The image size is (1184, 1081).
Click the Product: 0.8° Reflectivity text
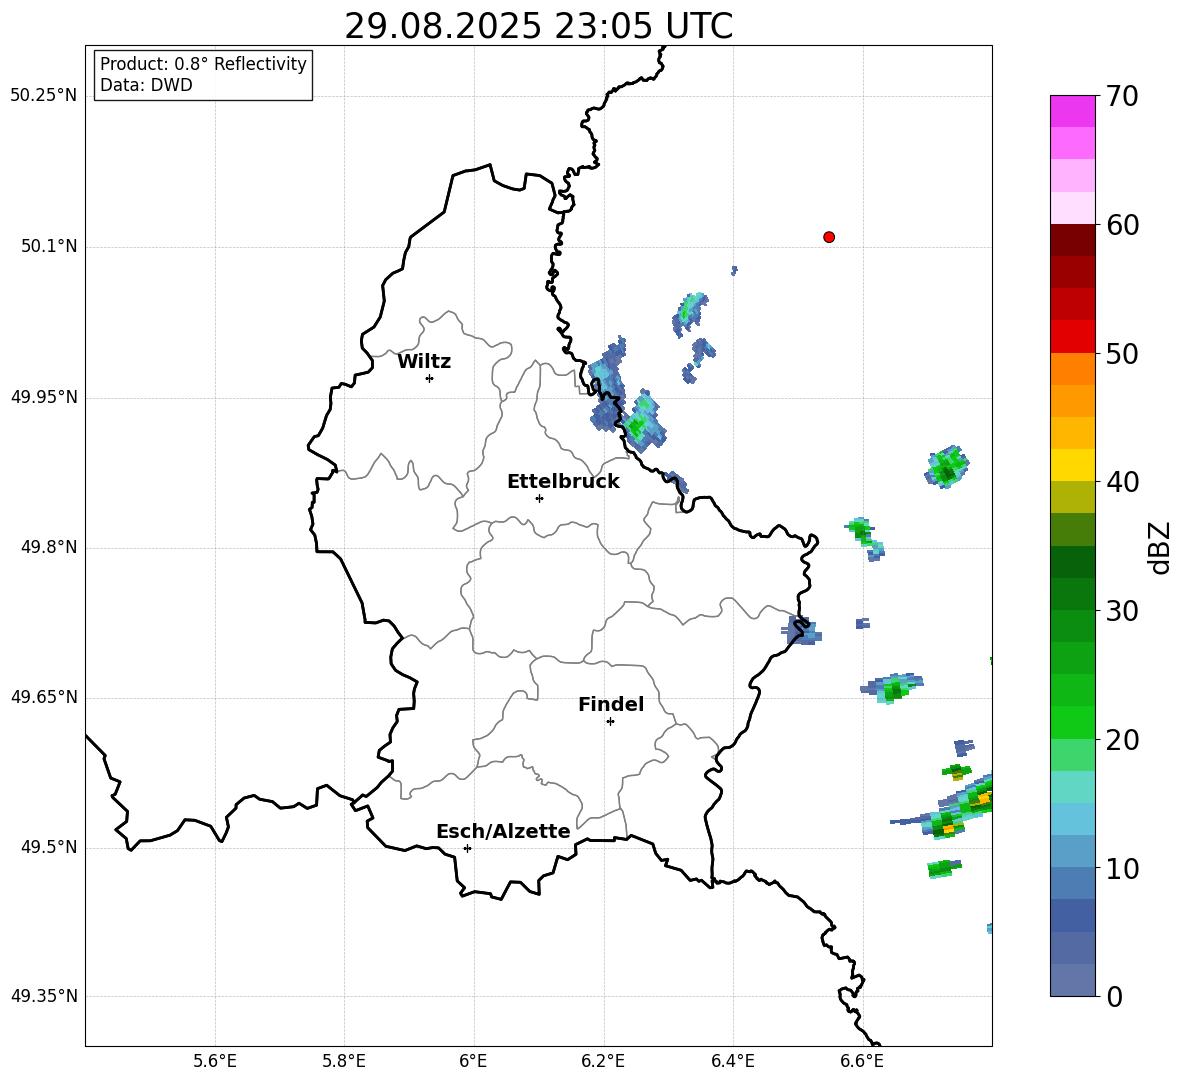click(203, 64)
